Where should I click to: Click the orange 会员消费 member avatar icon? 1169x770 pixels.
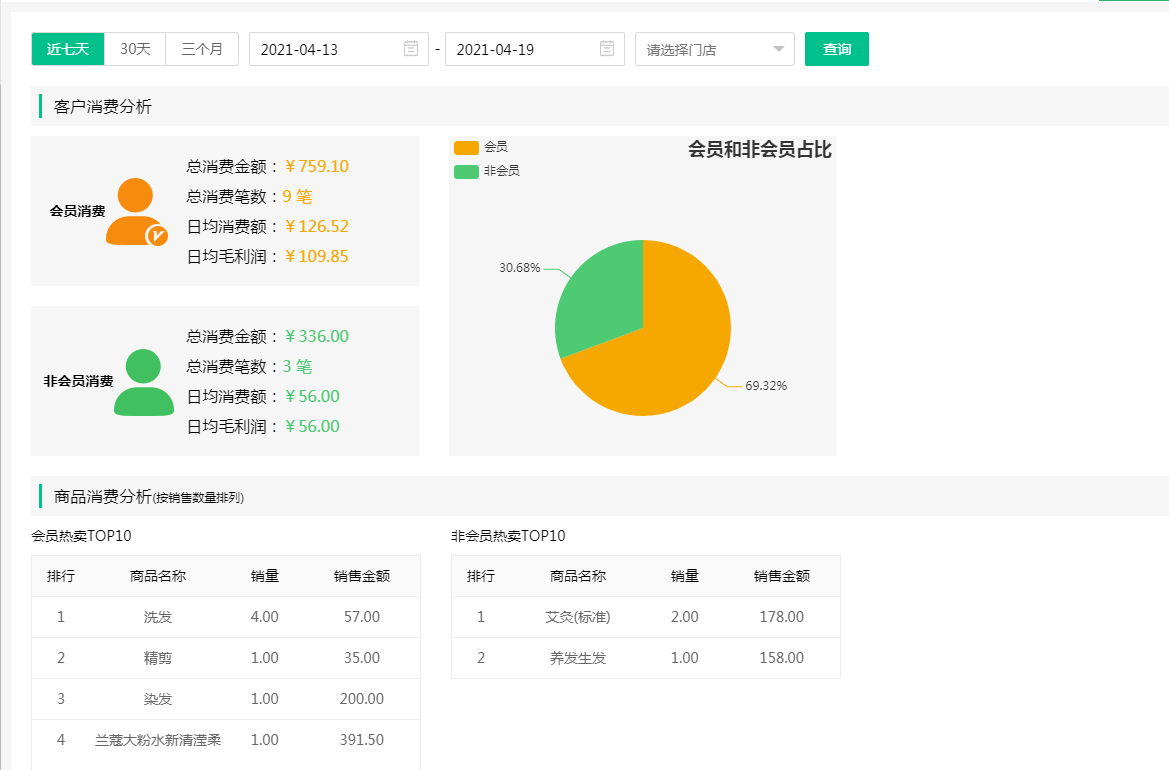pyautogui.click(x=134, y=210)
